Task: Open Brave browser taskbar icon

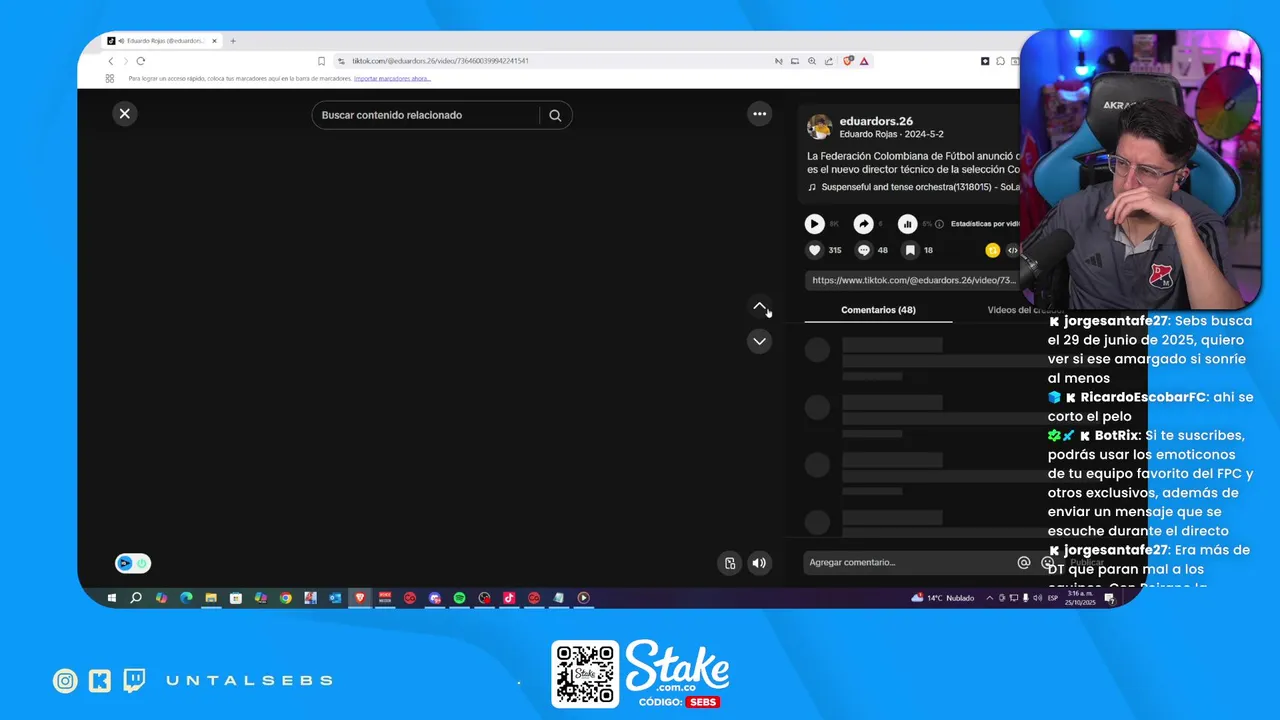Action: [360, 598]
